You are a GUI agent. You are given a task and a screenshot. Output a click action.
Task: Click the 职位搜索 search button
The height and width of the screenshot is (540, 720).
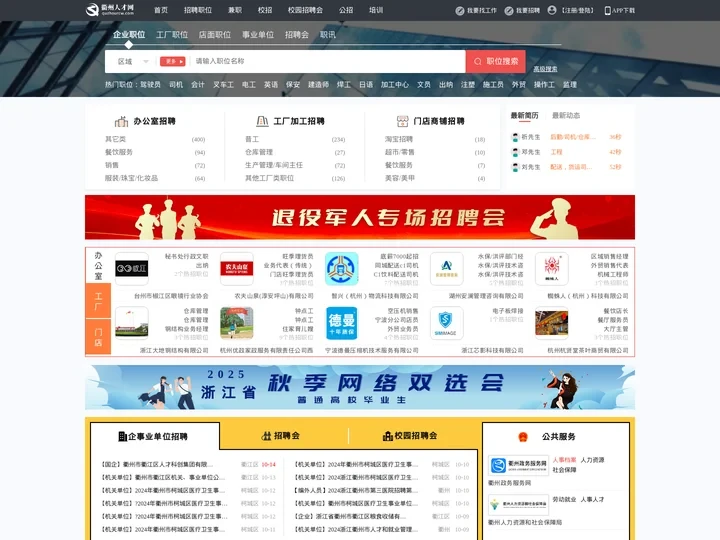(496, 62)
